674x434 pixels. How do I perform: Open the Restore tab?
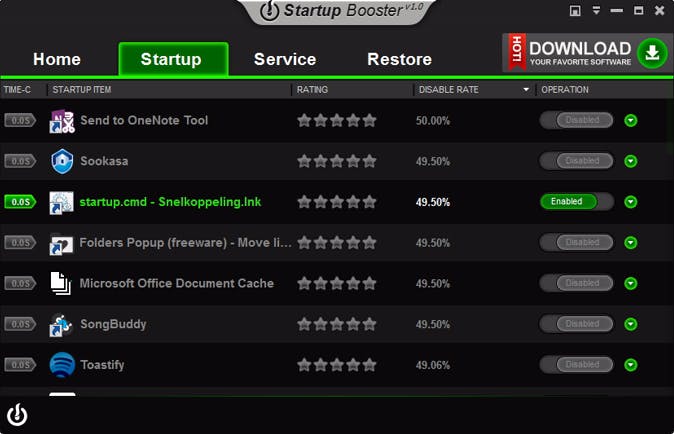point(399,59)
